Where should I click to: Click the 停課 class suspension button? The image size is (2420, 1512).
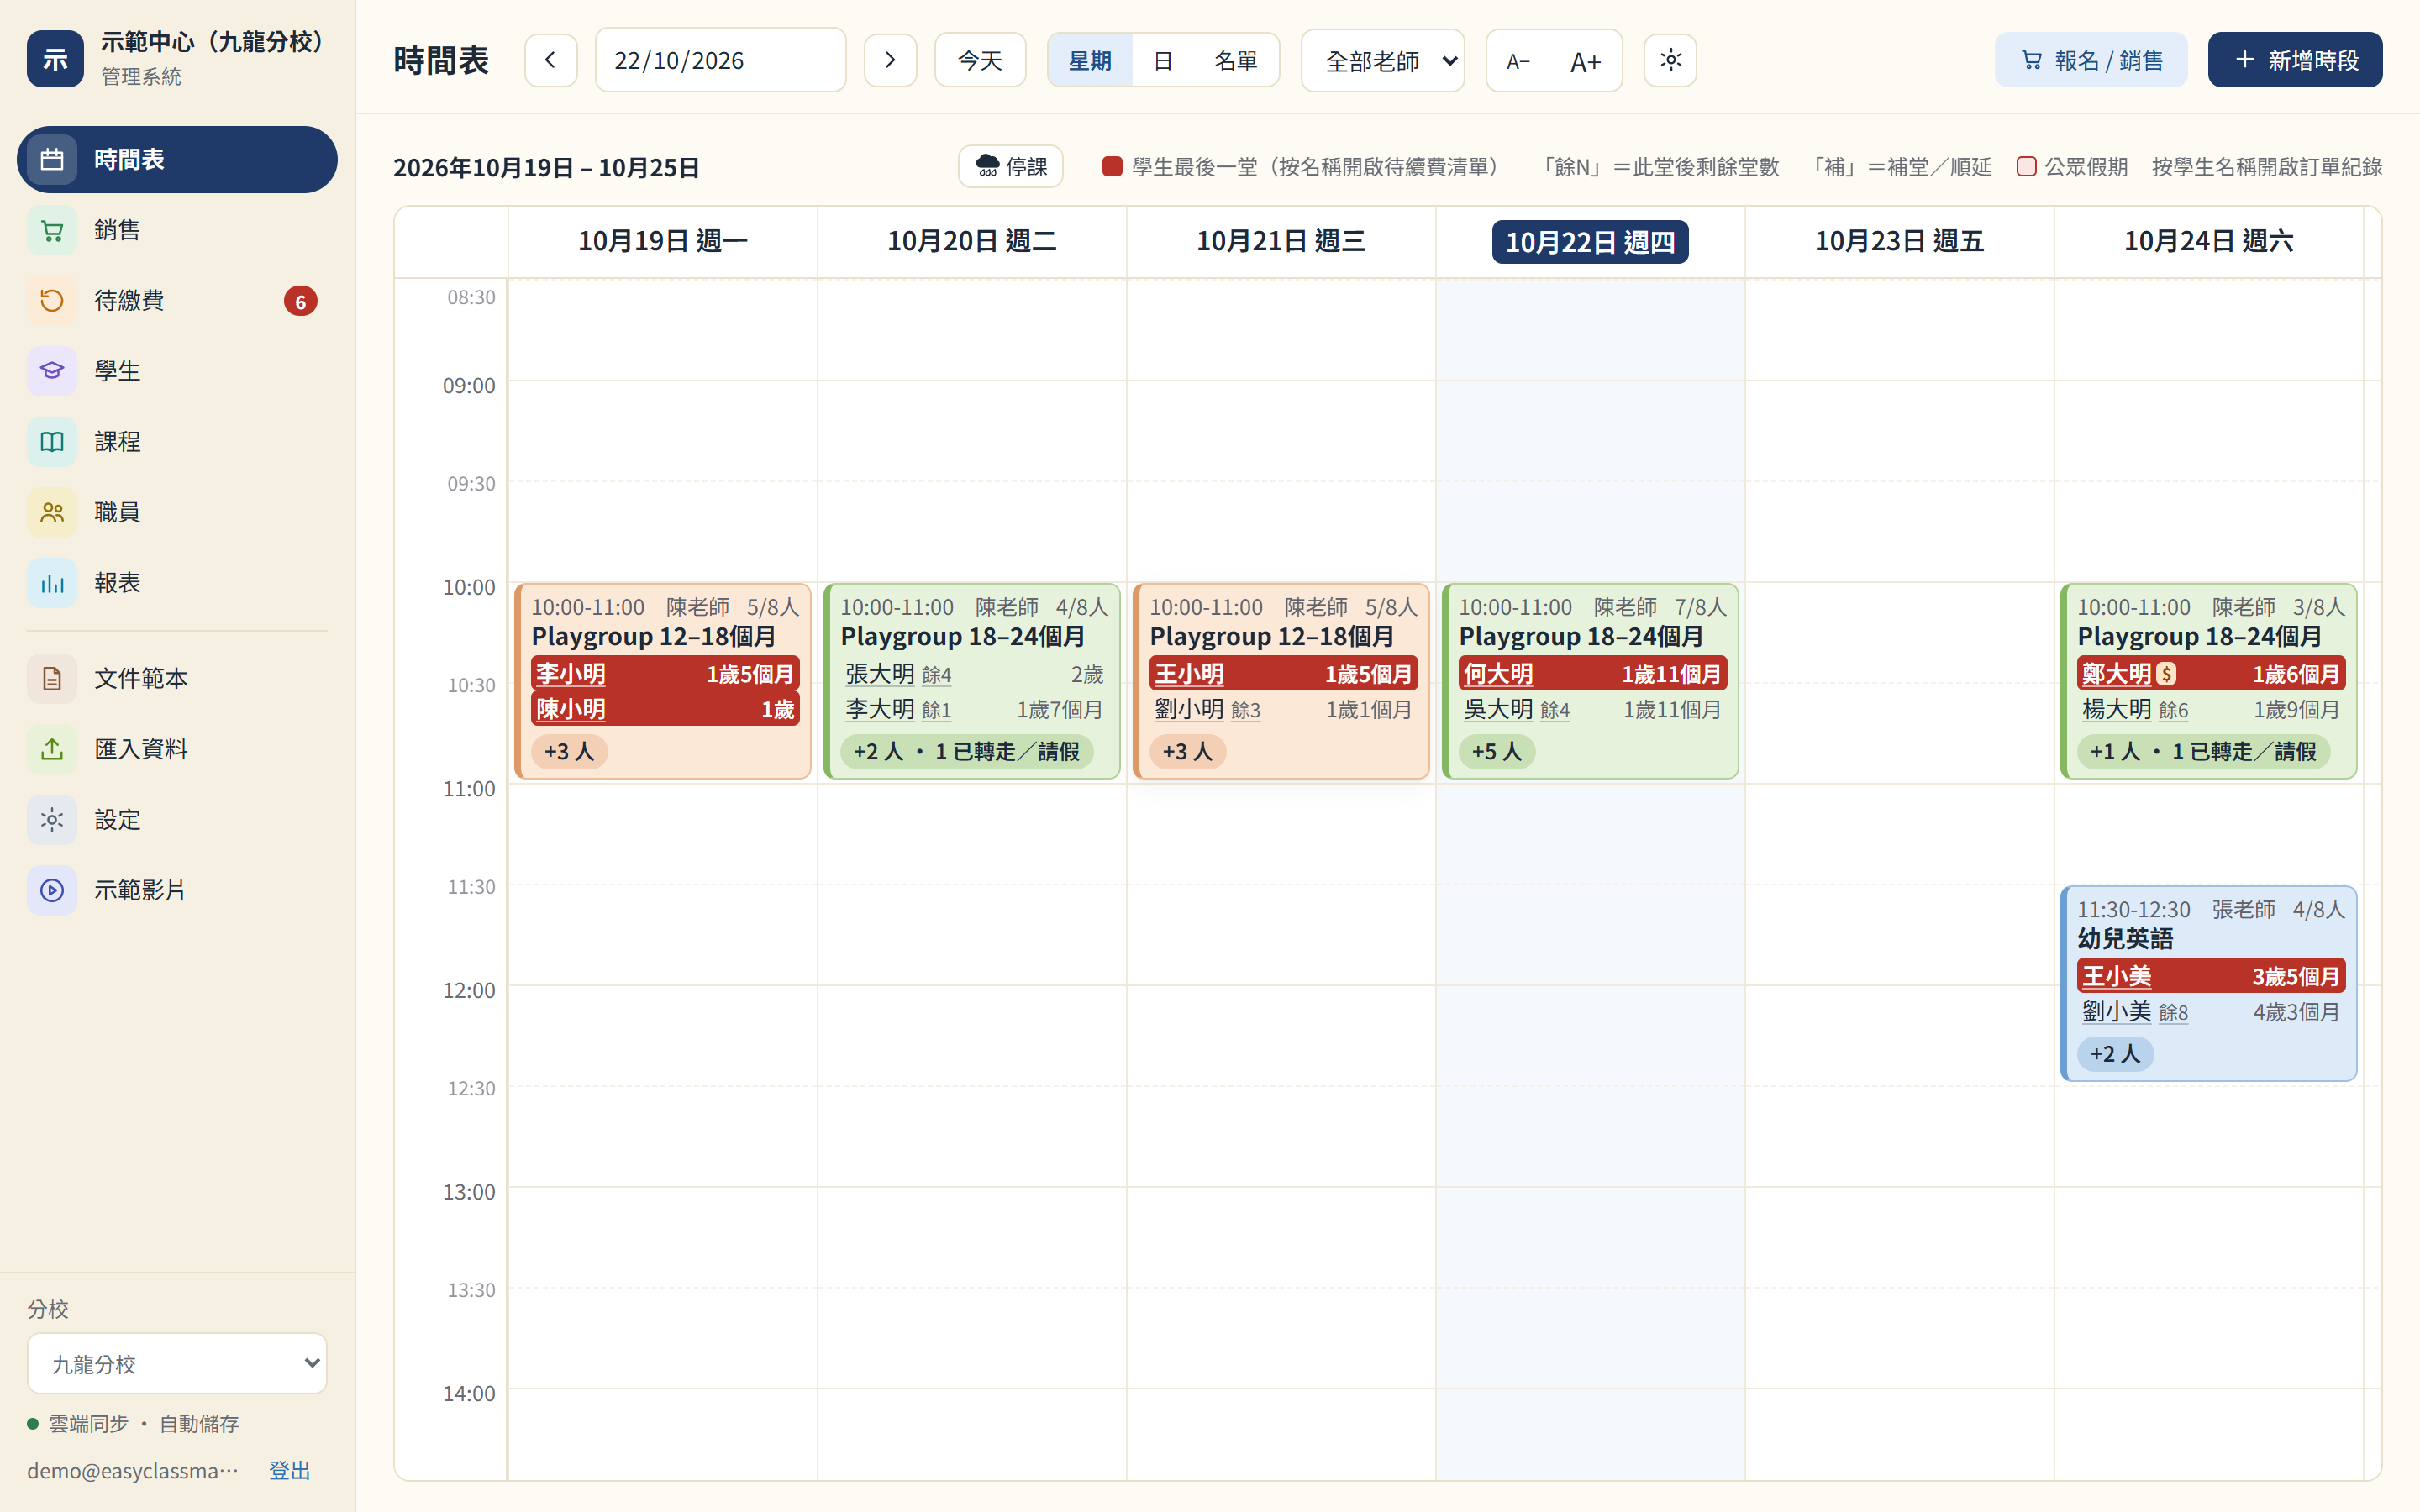(x=1010, y=166)
